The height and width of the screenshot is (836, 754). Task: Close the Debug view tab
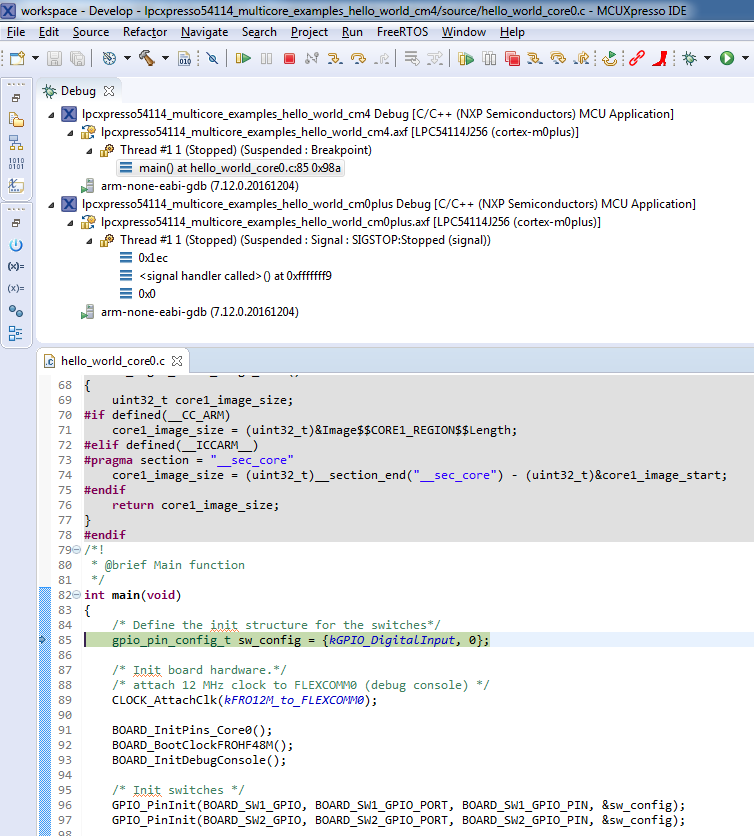point(109,91)
